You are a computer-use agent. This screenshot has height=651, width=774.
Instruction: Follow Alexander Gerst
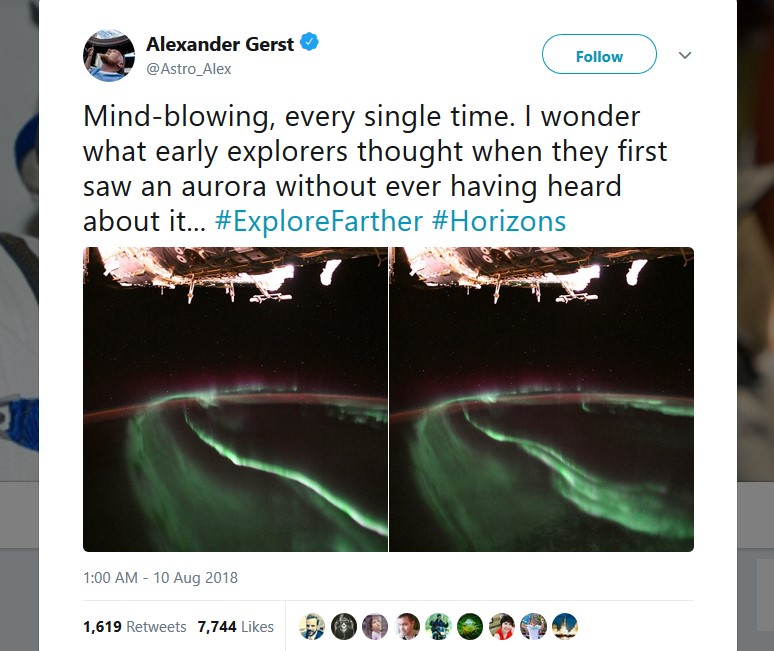coord(599,54)
